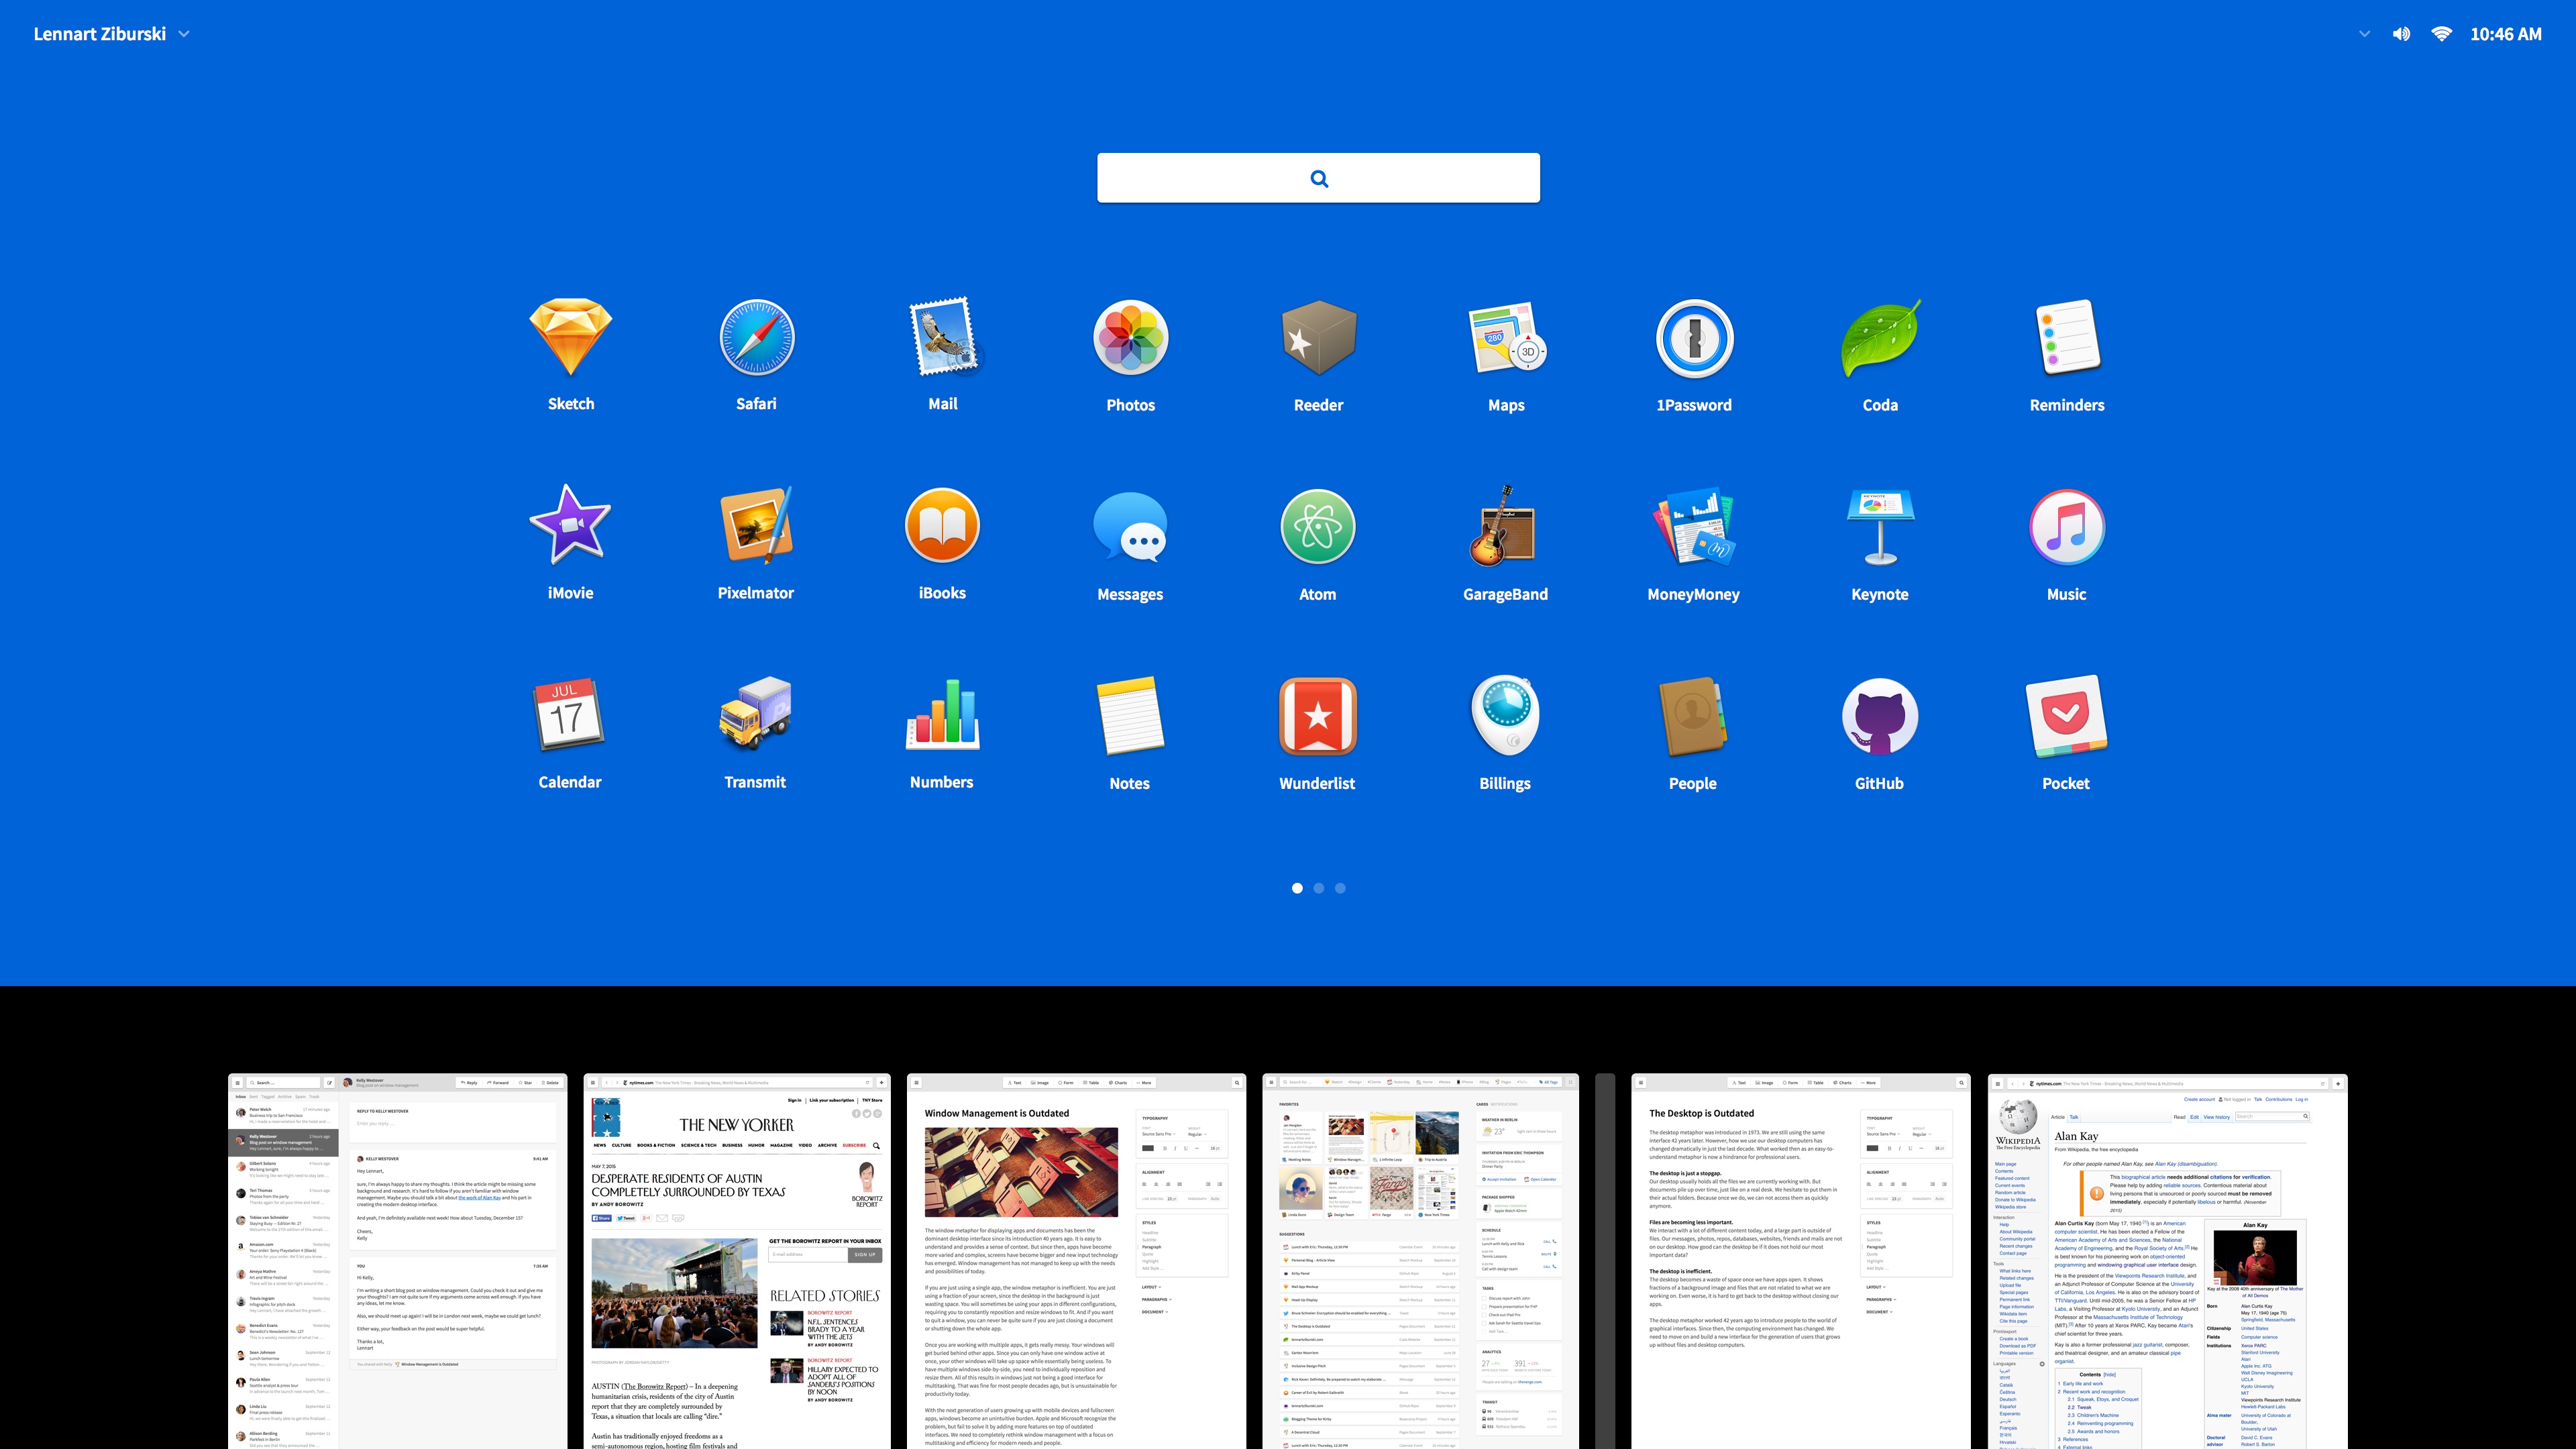Open the Sketch app icon
The width and height of the screenshot is (2576, 1449).
coord(570,338)
